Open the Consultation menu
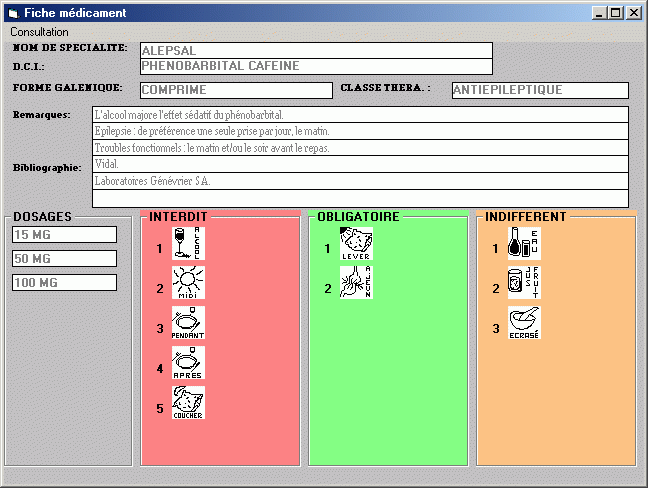648x488 pixels. [x=39, y=32]
